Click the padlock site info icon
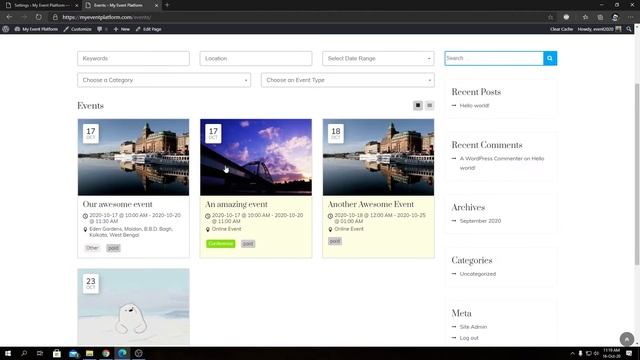Screen dimensions: 640x360 (x=55, y=17)
